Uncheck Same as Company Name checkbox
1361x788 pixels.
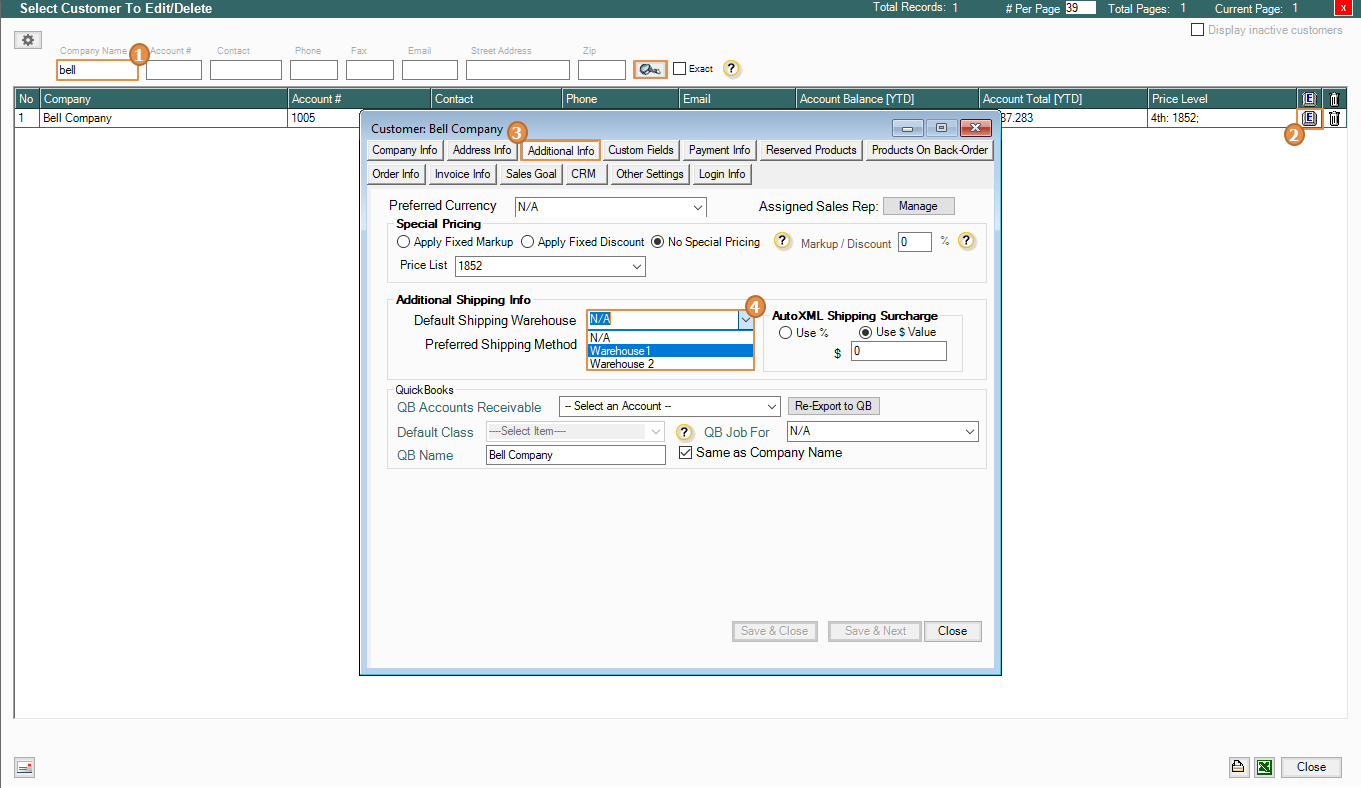click(686, 453)
